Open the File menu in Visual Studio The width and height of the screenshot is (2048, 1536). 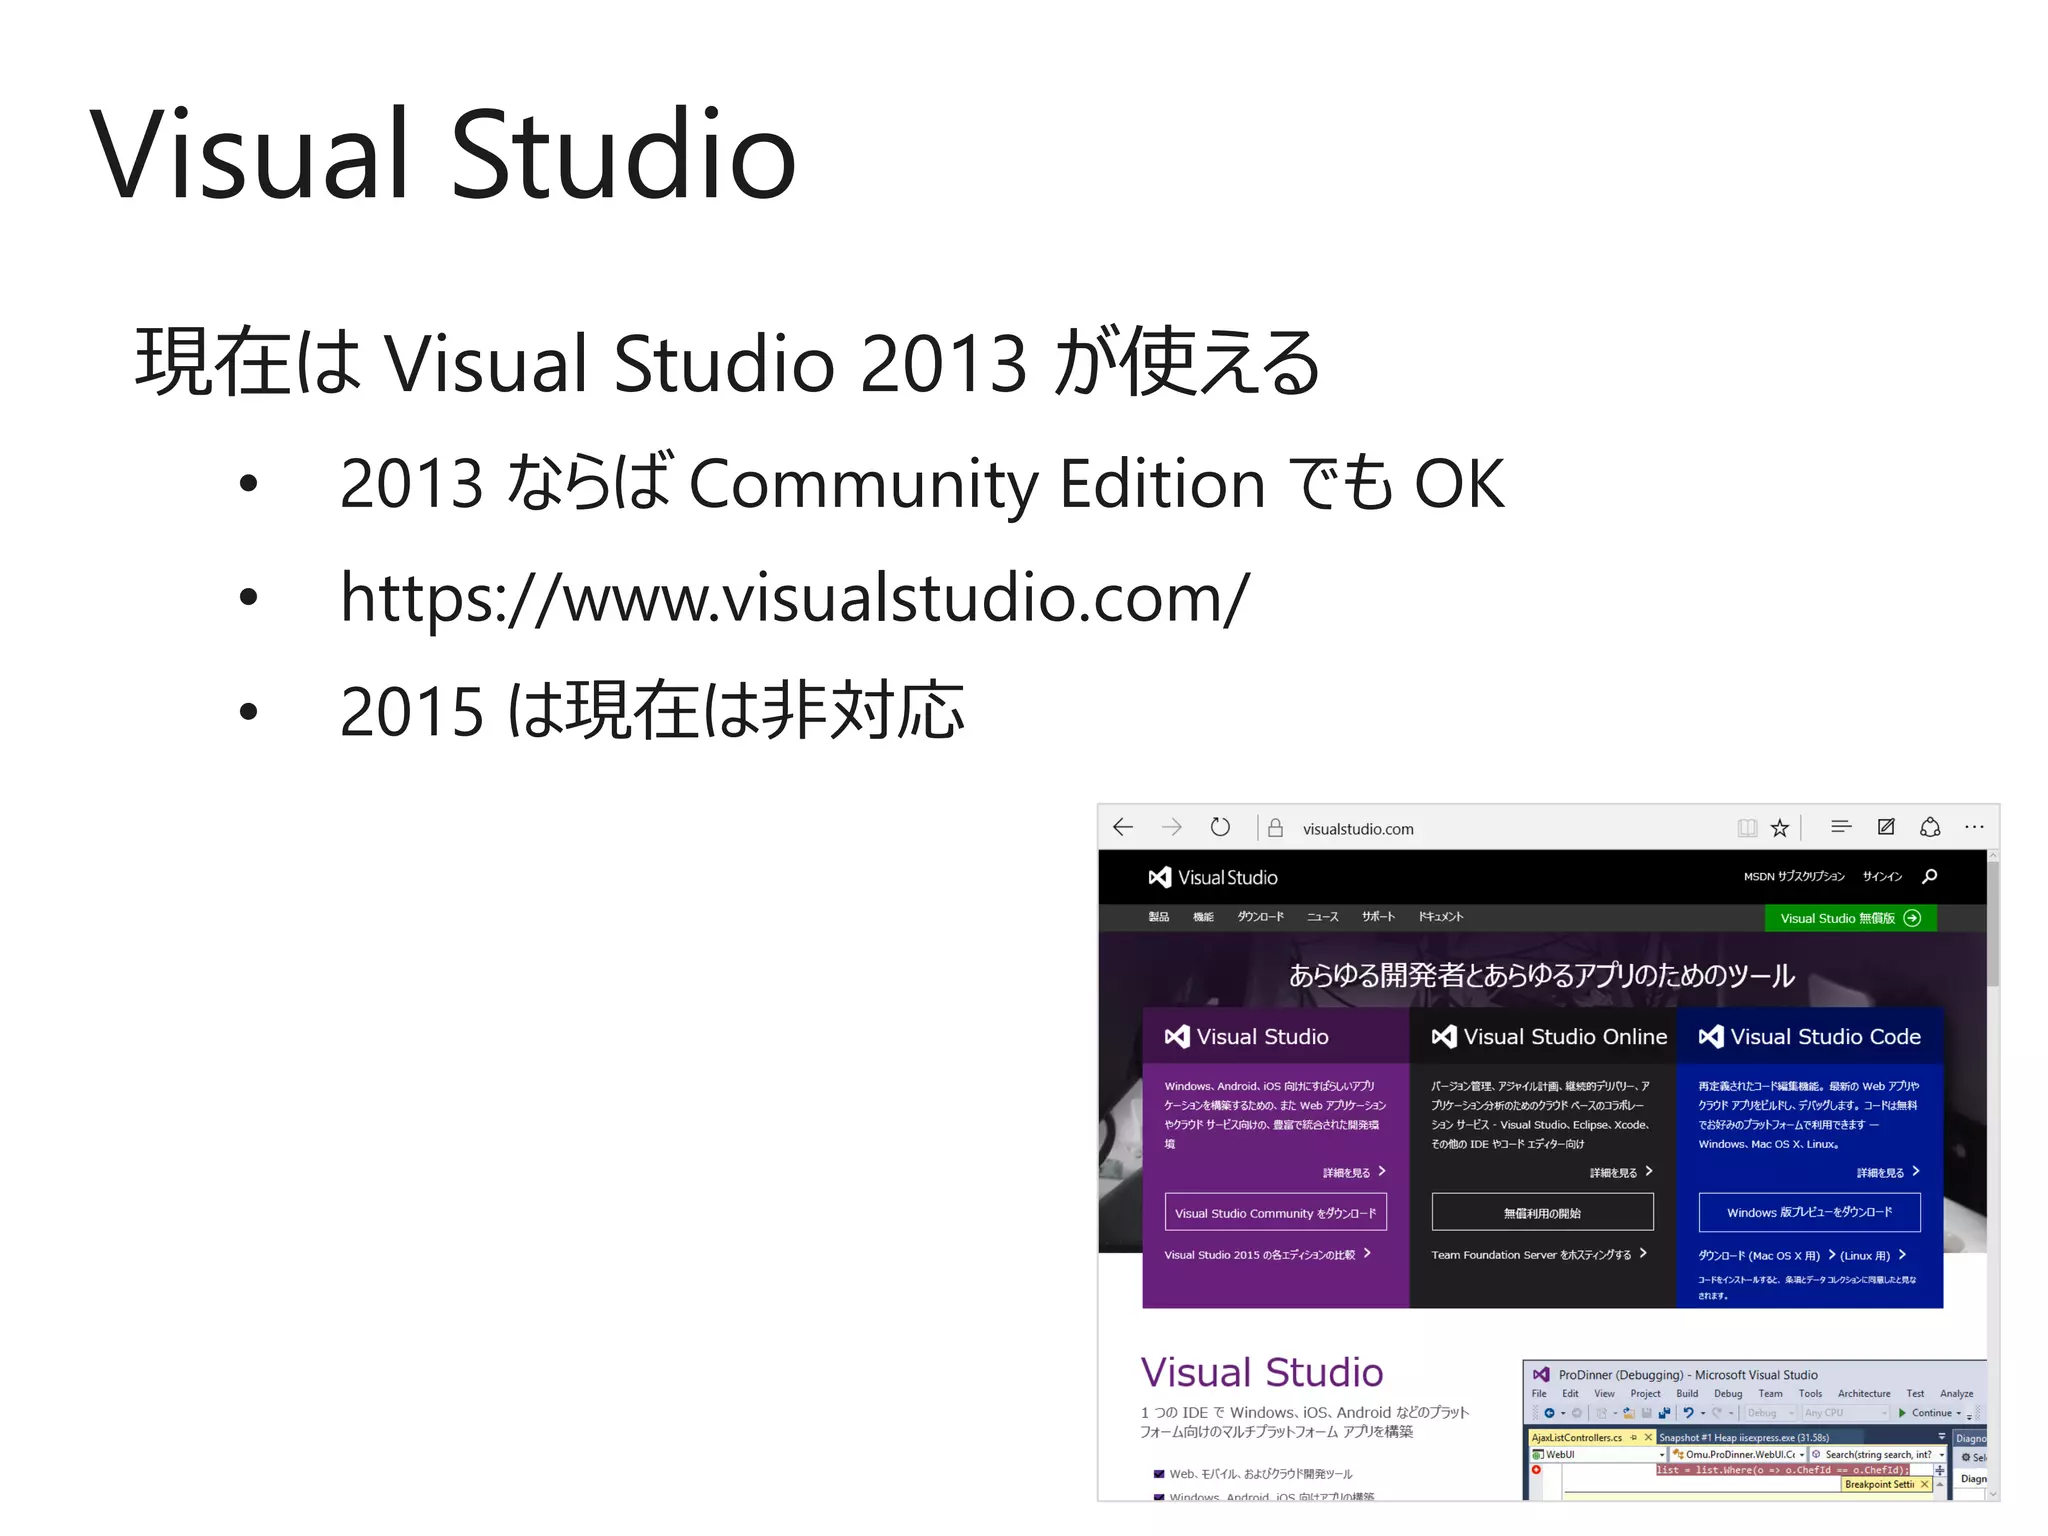pos(1539,1394)
